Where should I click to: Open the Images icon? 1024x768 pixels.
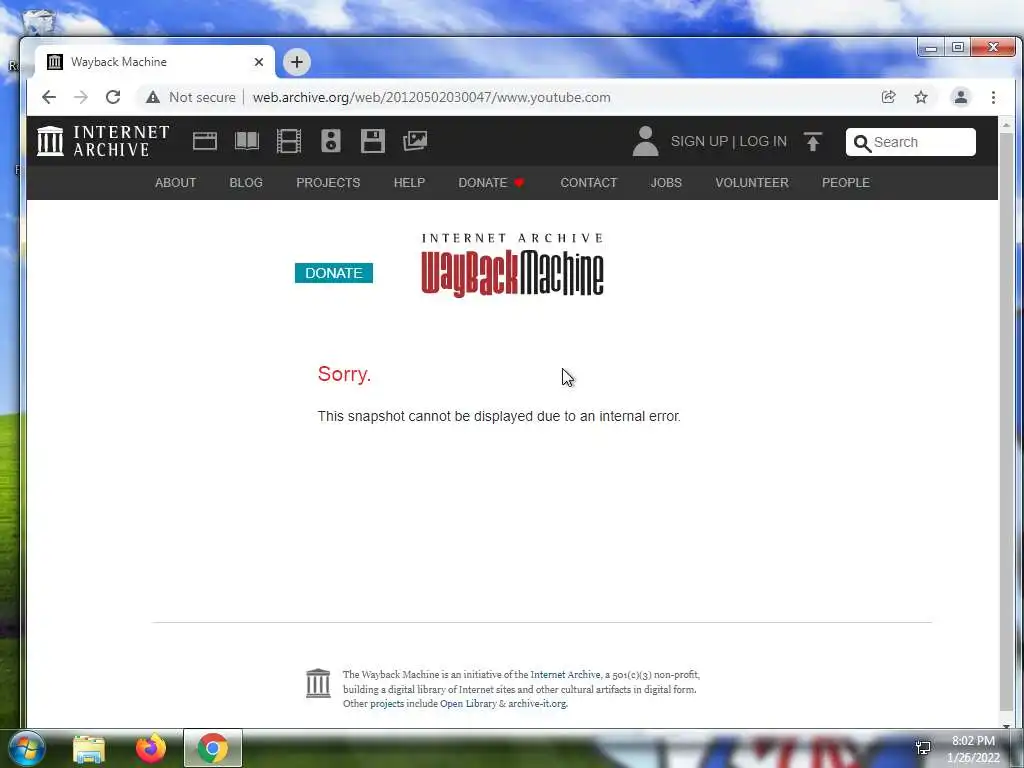click(x=415, y=141)
